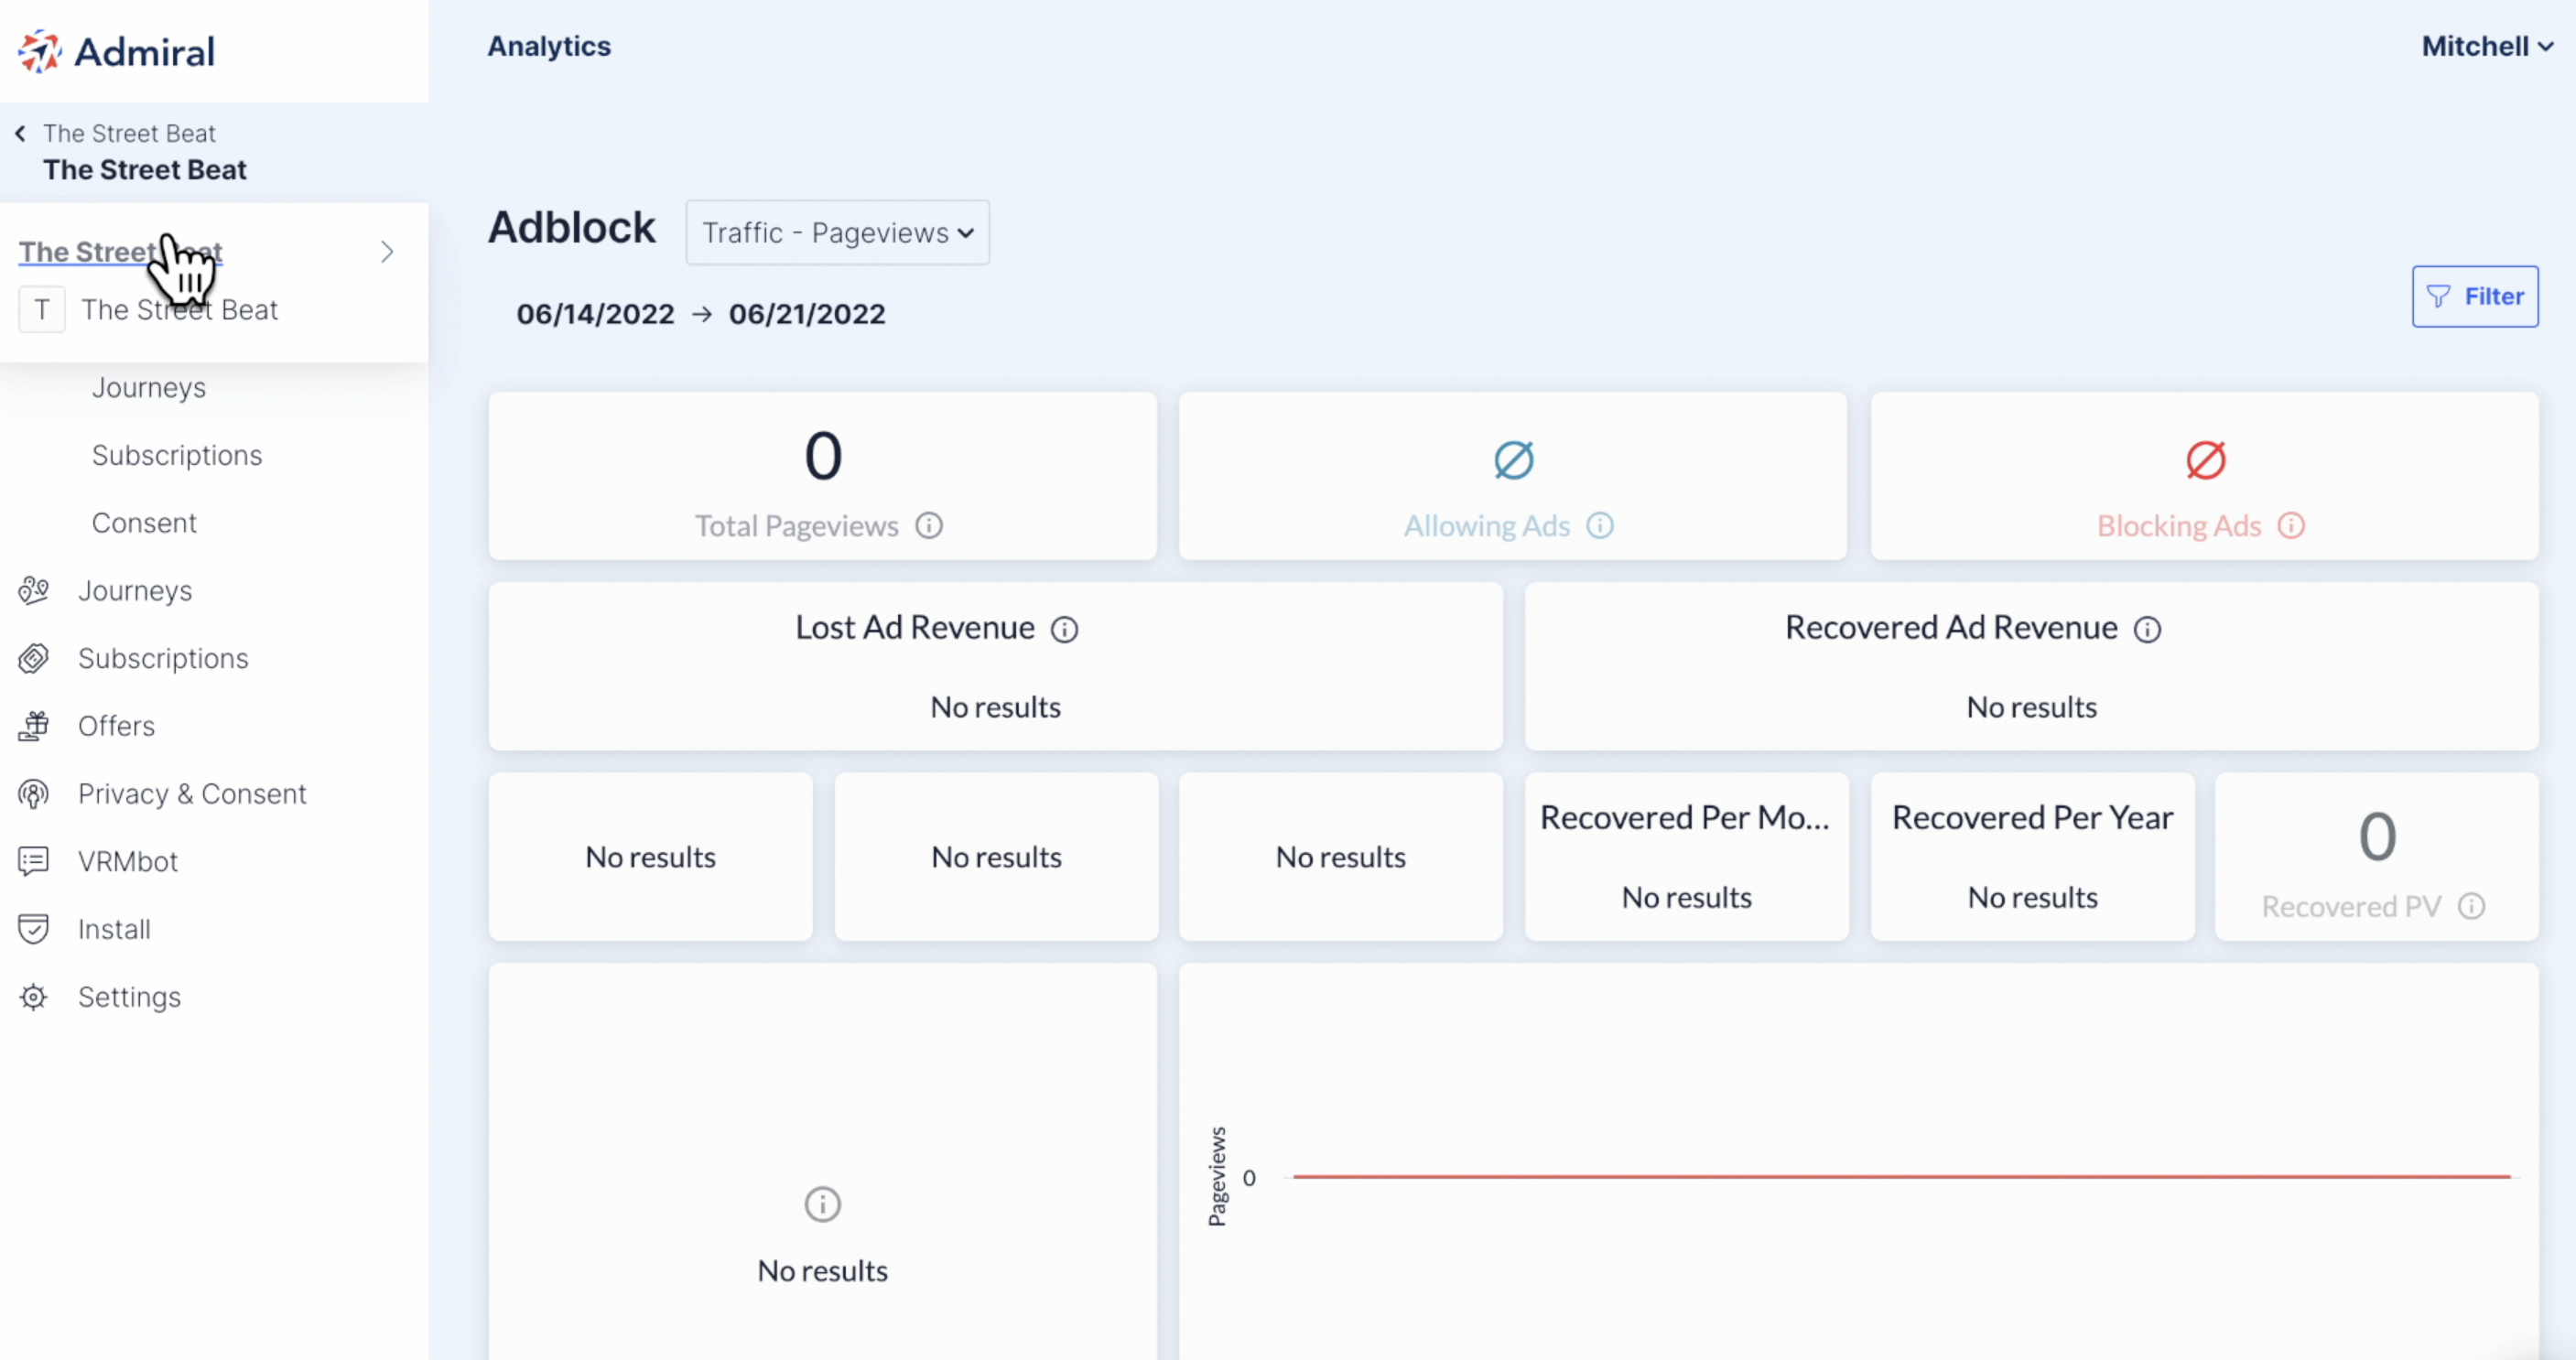Click the start date 06/14/2022
The width and height of the screenshot is (2576, 1360).
[595, 314]
